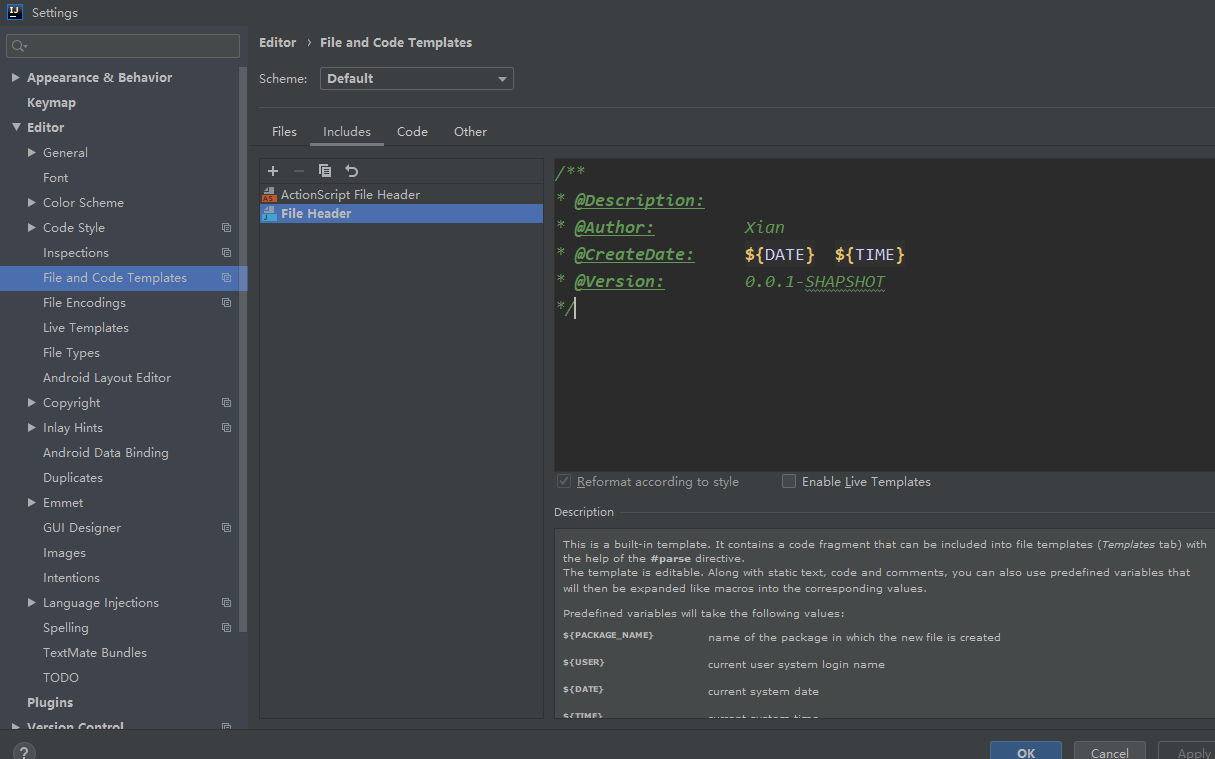Click ${PACKAGE_NAME} in the description
Image resolution: width=1215 pixels, height=759 pixels.
pyautogui.click(x=608, y=636)
